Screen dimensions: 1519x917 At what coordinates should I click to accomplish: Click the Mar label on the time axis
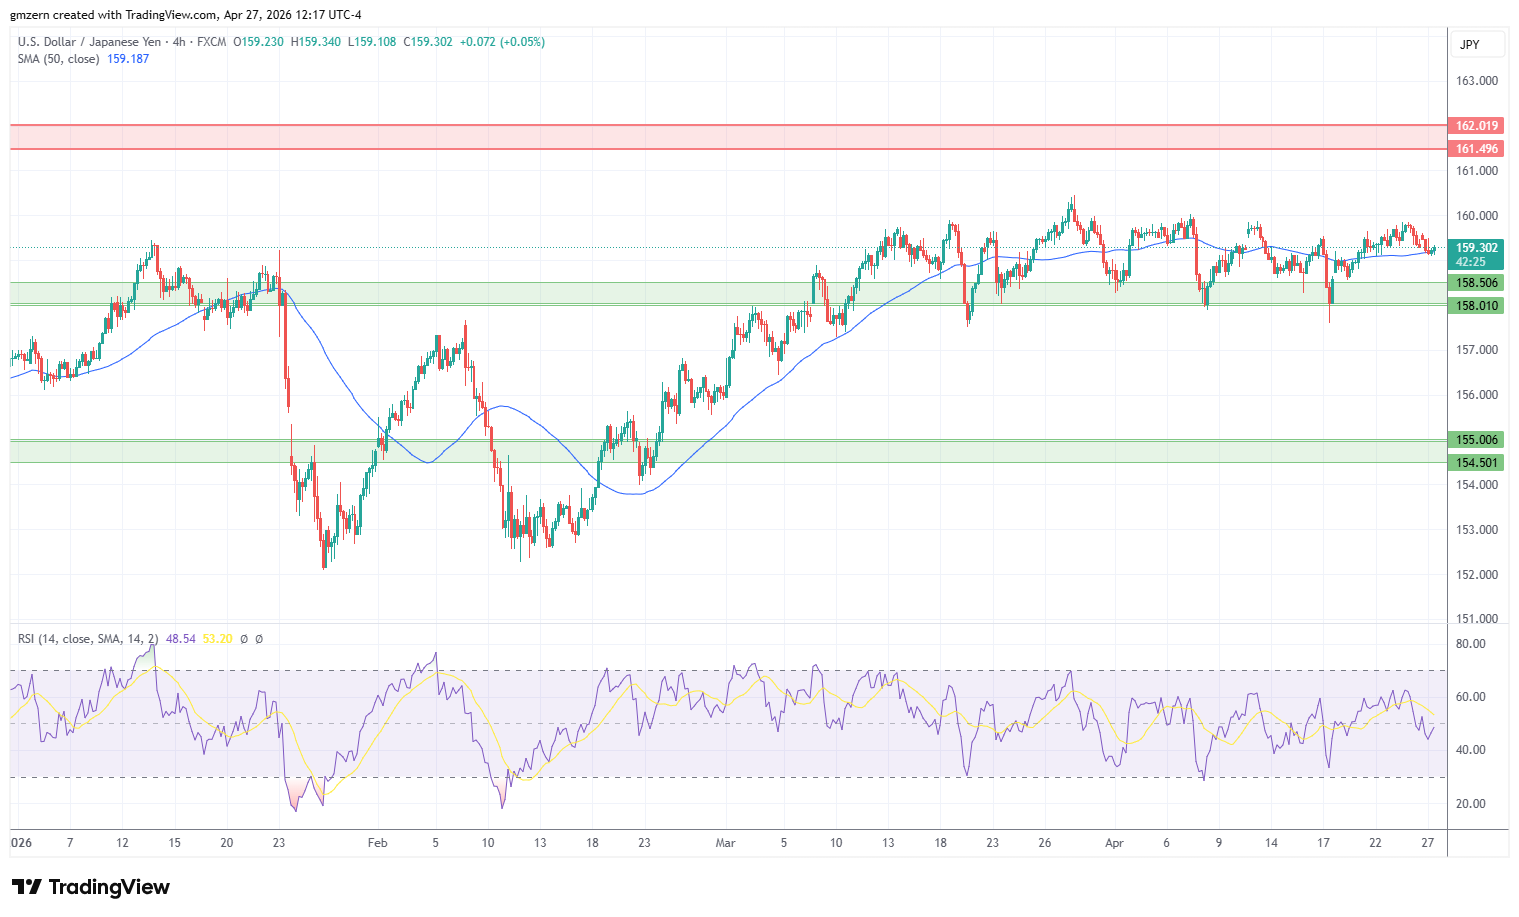(x=725, y=843)
